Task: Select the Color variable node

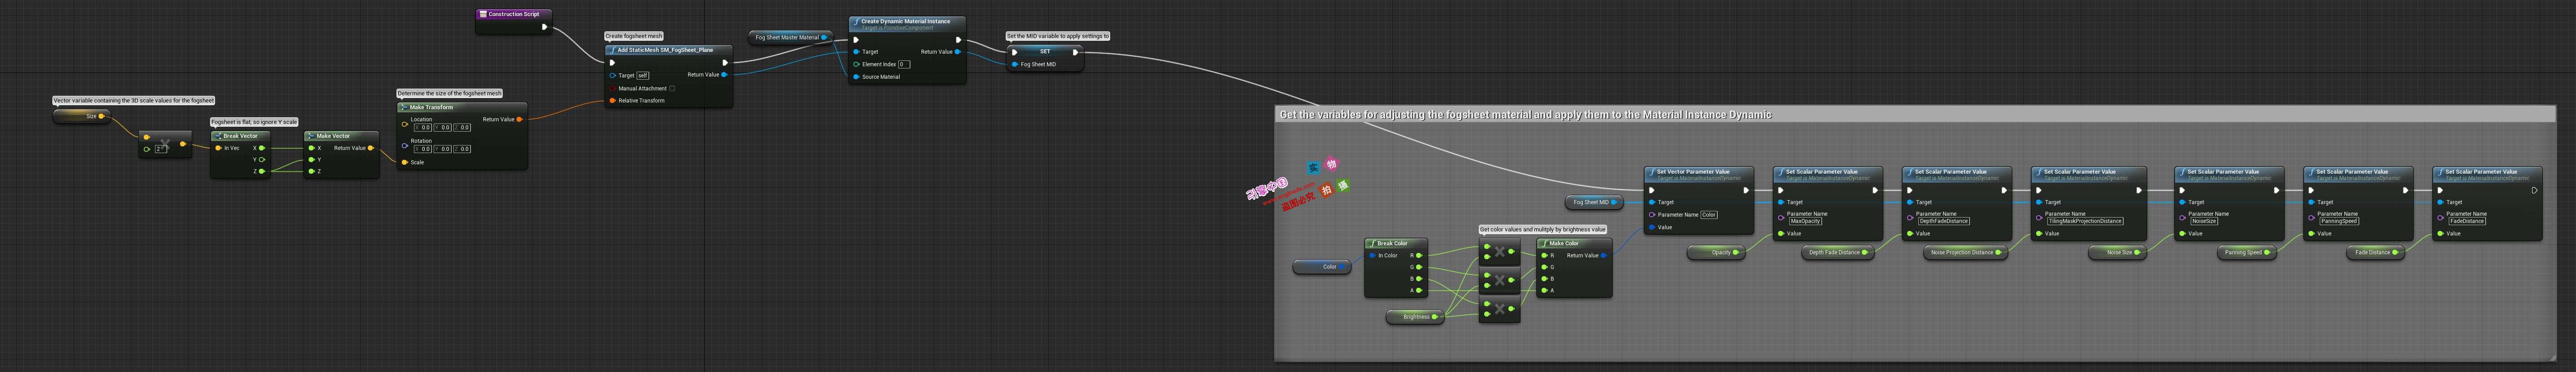Action: [1322, 267]
